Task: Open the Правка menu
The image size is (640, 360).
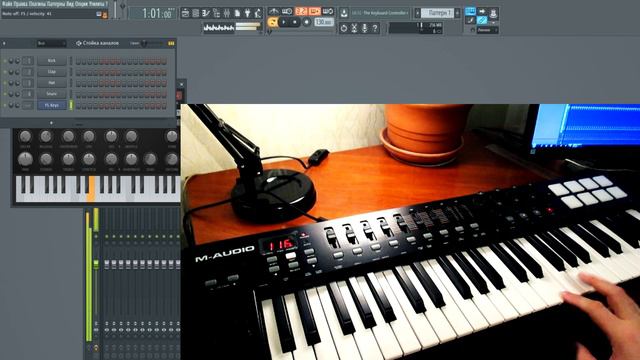Action: coord(21,4)
